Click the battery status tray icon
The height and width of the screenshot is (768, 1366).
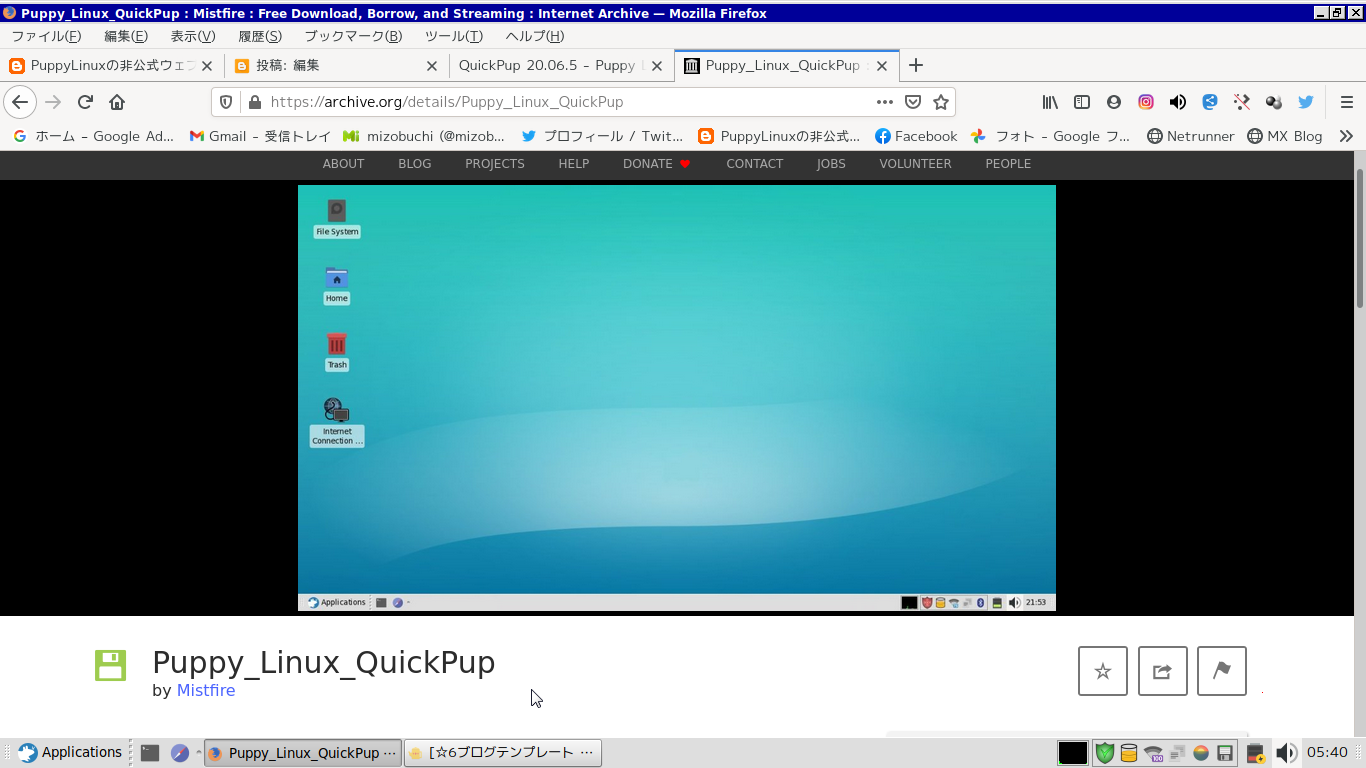pyautogui.click(x=1256, y=752)
